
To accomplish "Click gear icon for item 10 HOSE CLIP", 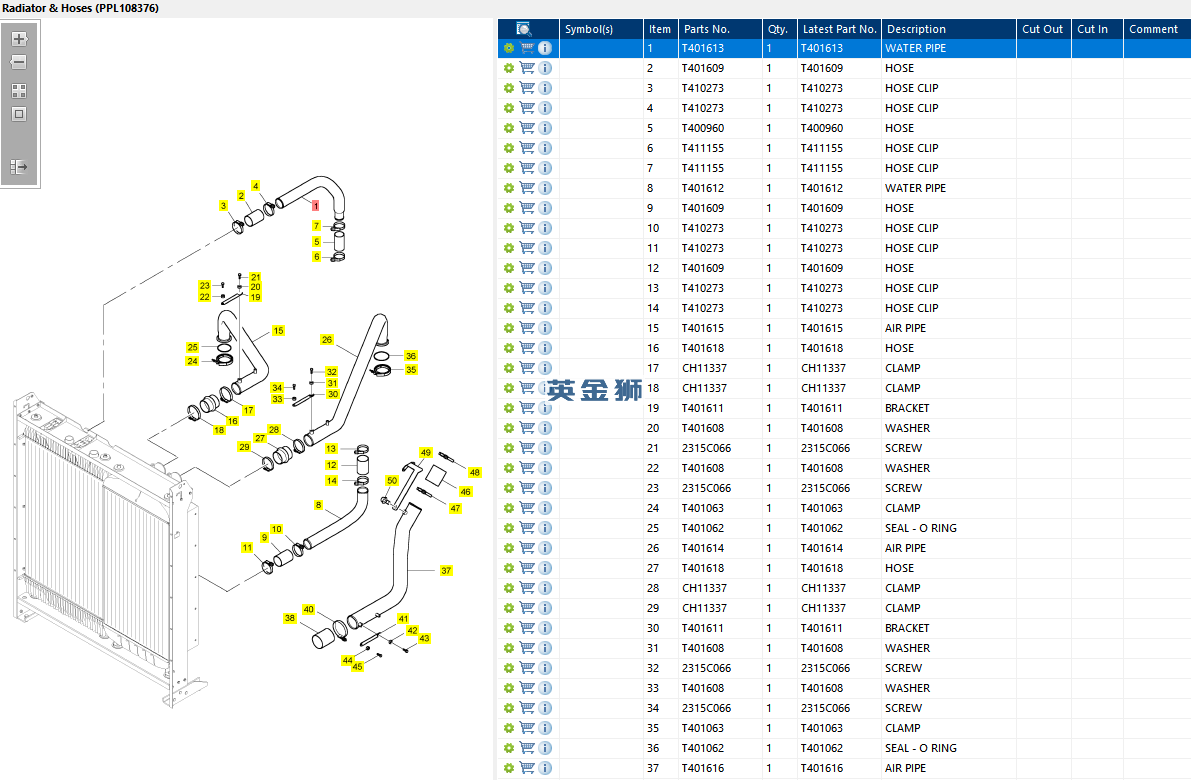I will [x=509, y=229].
